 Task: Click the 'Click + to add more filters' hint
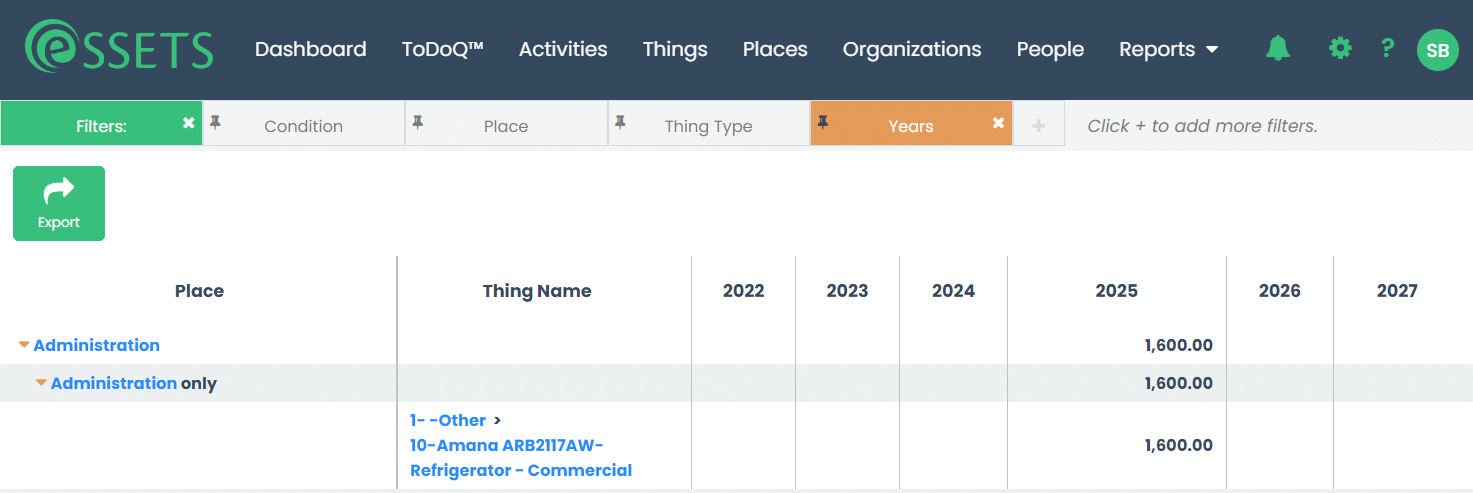point(1202,126)
